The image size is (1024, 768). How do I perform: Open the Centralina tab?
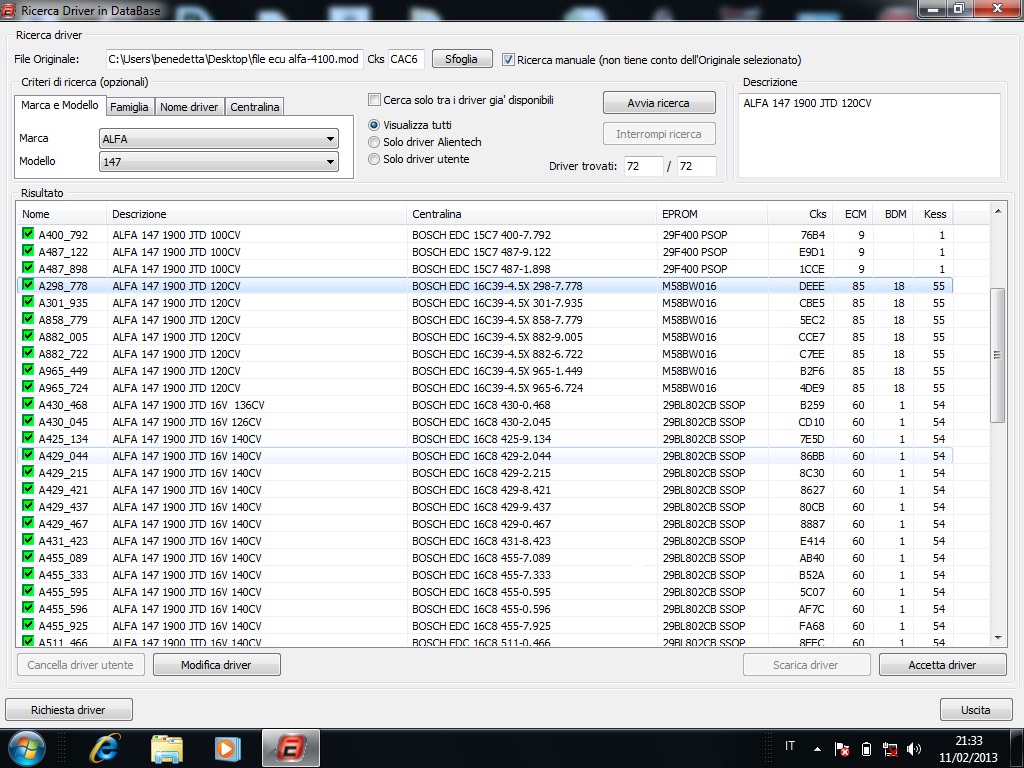tap(254, 107)
